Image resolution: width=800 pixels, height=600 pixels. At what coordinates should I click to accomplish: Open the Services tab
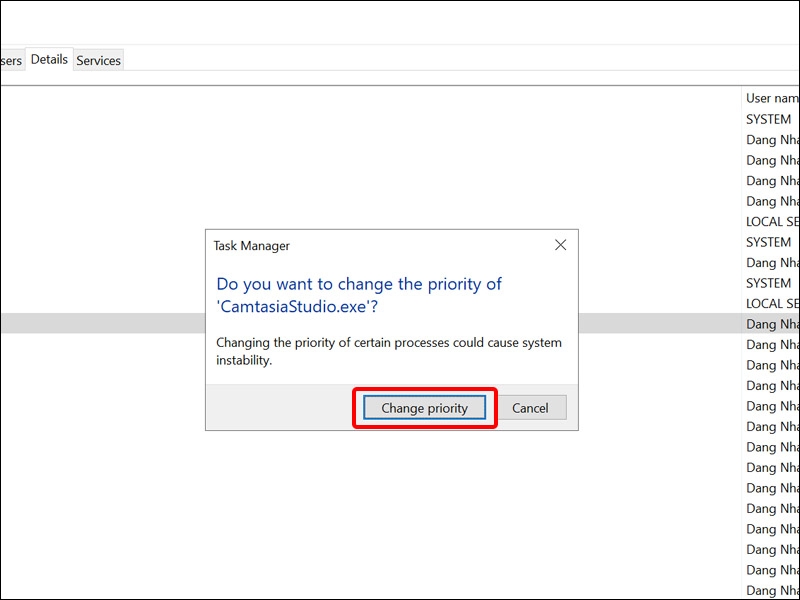point(99,61)
